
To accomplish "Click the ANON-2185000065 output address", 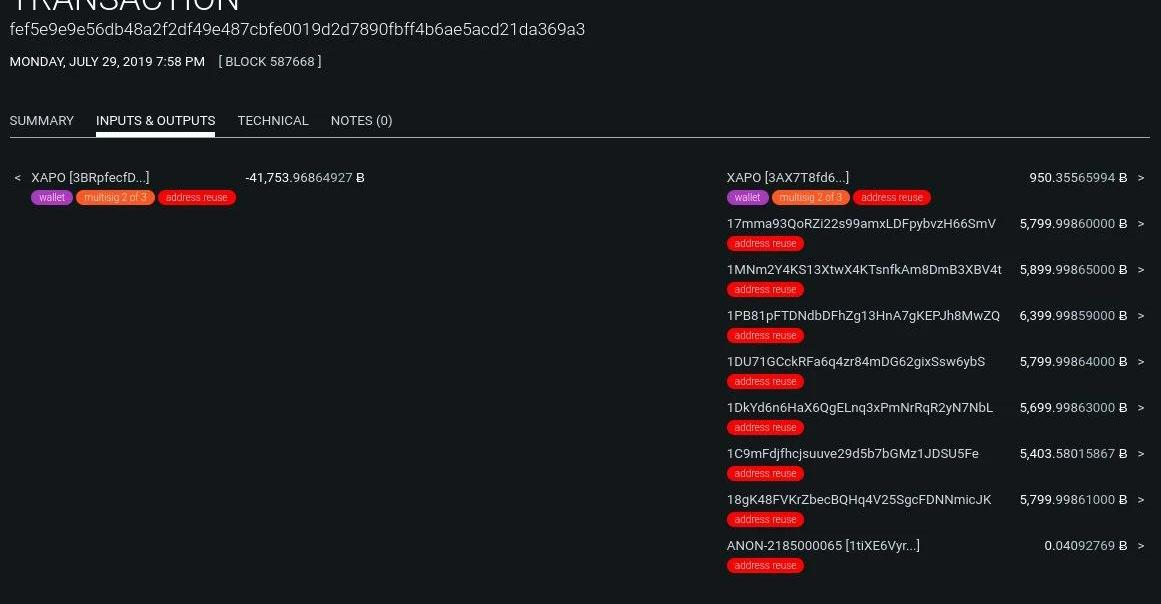I will (823, 546).
